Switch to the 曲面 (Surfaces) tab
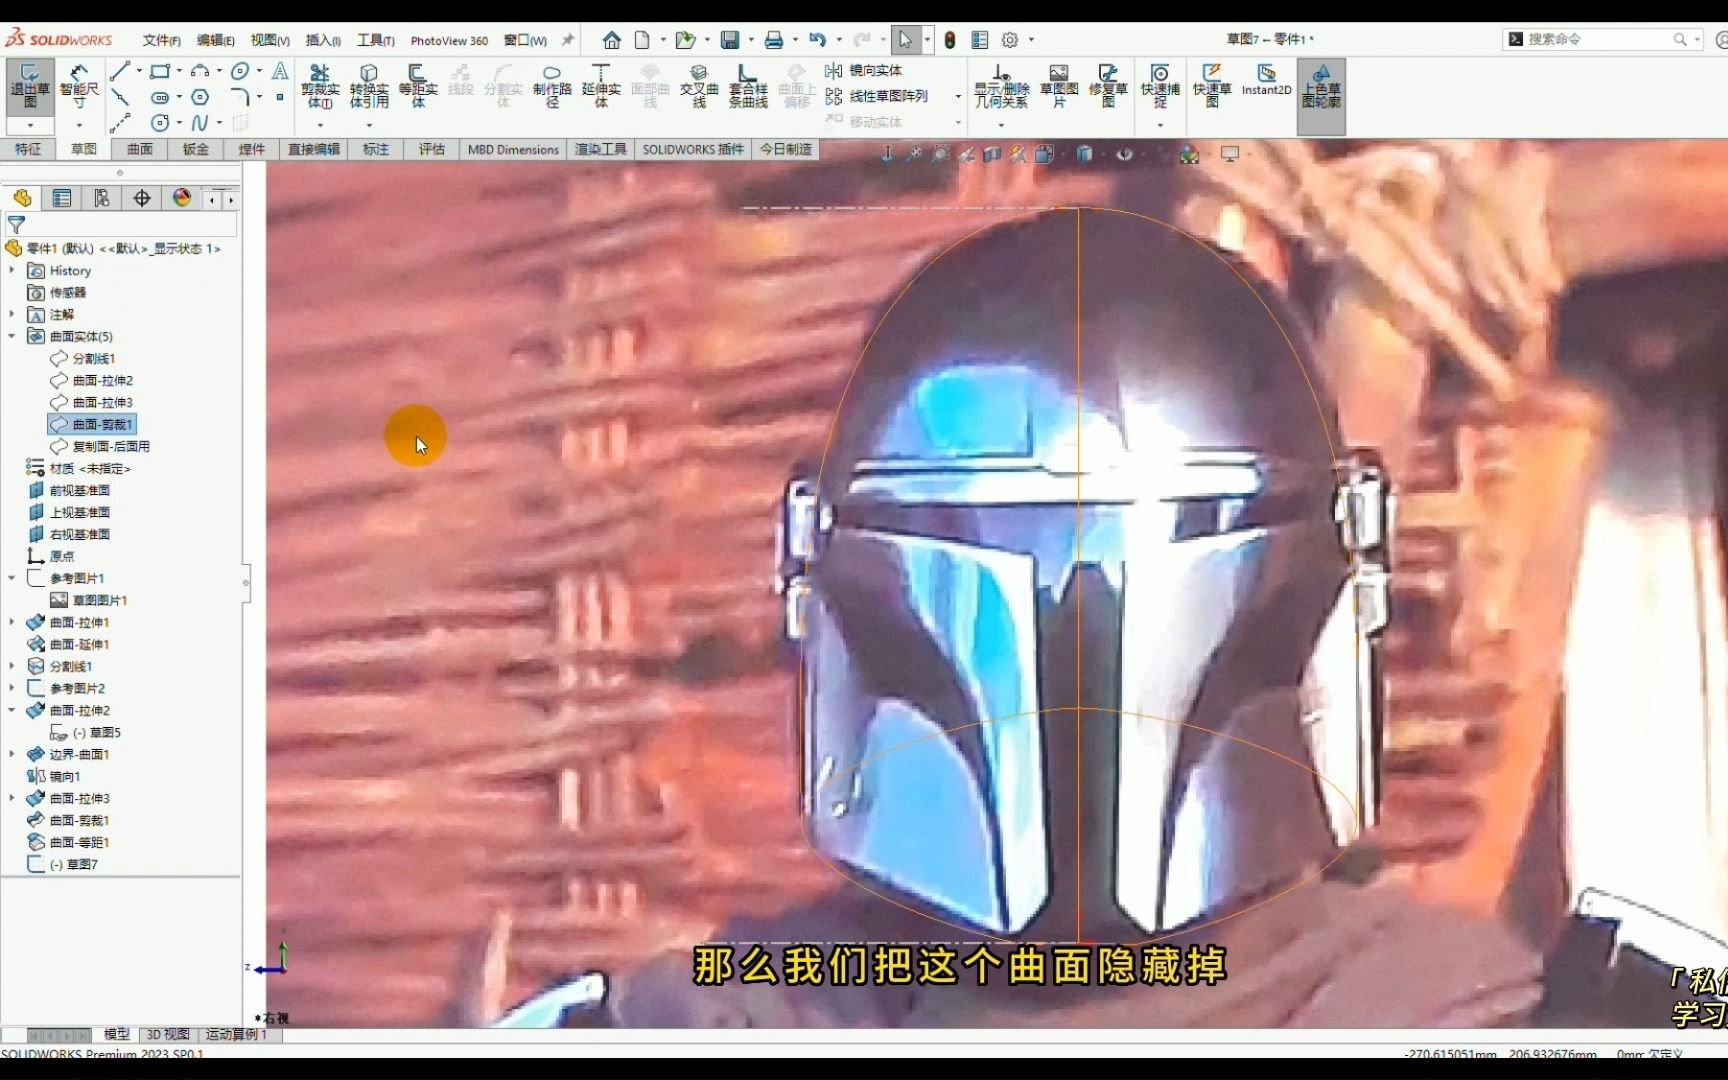This screenshot has height=1080, width=1728. click(x=138, y=149)
